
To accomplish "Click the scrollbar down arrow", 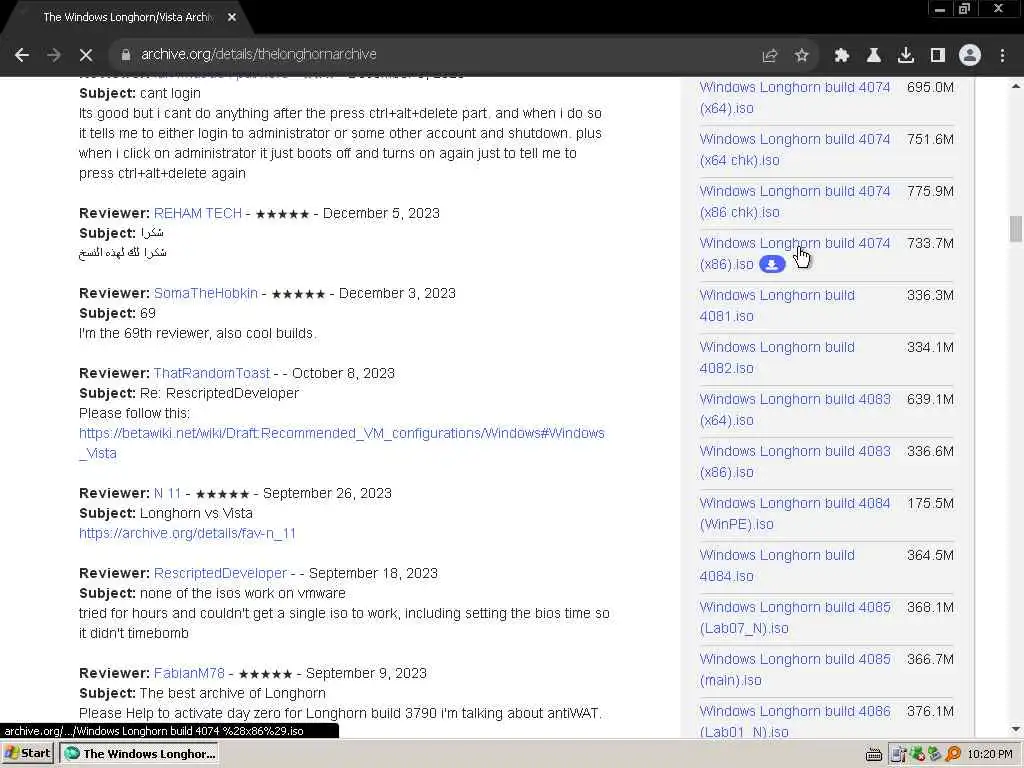I will 1016,729.
